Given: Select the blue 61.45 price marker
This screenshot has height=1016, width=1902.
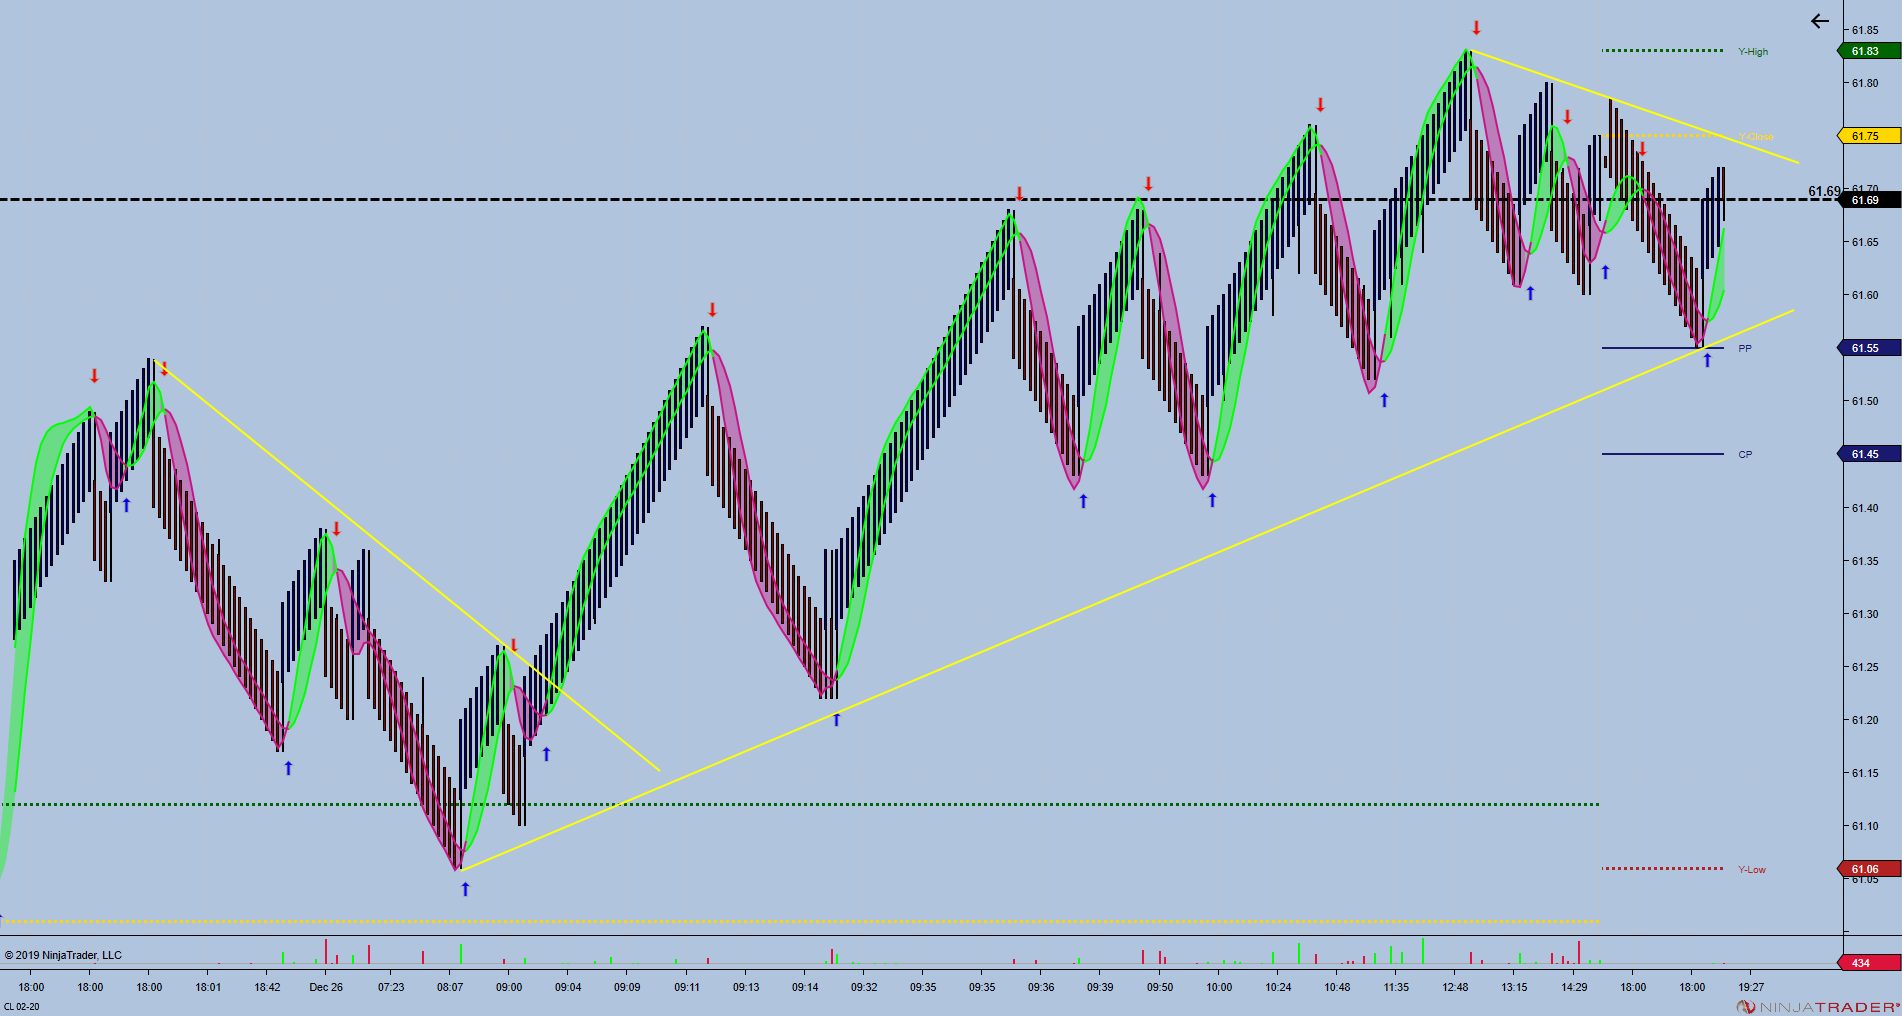Looking at the screenshot, I should [x=1869, y=454].
